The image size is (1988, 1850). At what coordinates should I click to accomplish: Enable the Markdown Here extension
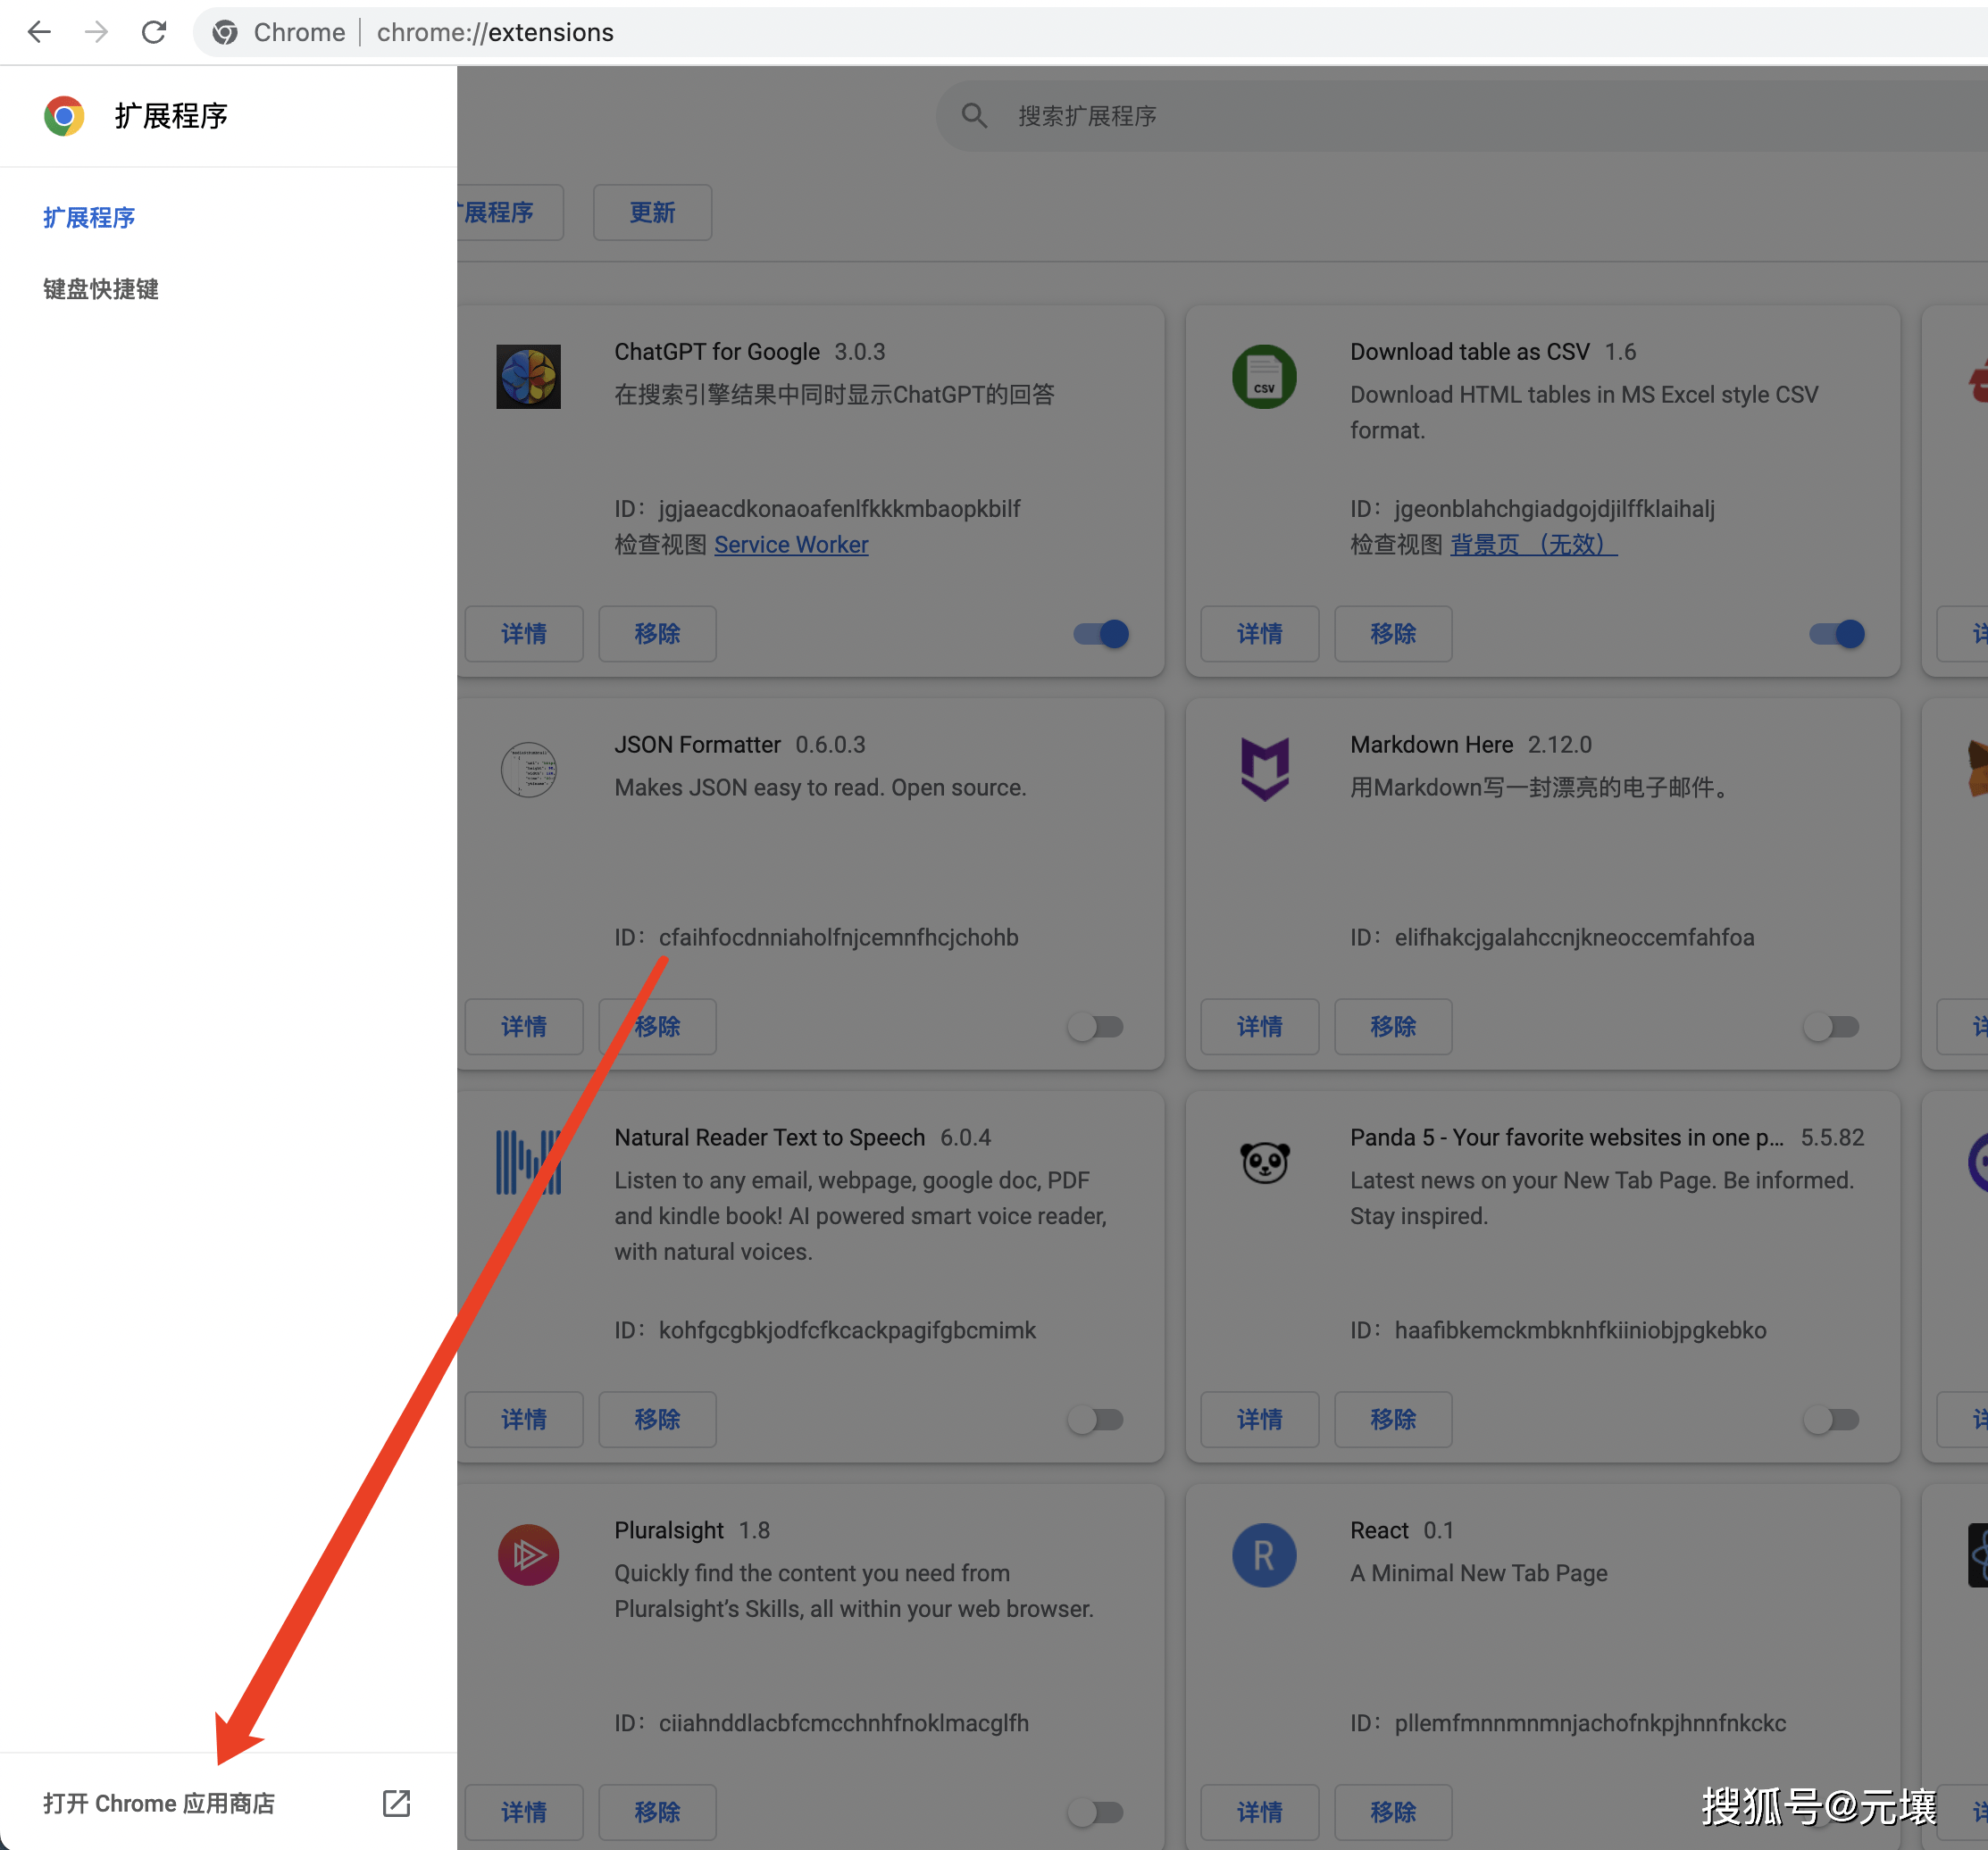click(x=1833, y=1027)
